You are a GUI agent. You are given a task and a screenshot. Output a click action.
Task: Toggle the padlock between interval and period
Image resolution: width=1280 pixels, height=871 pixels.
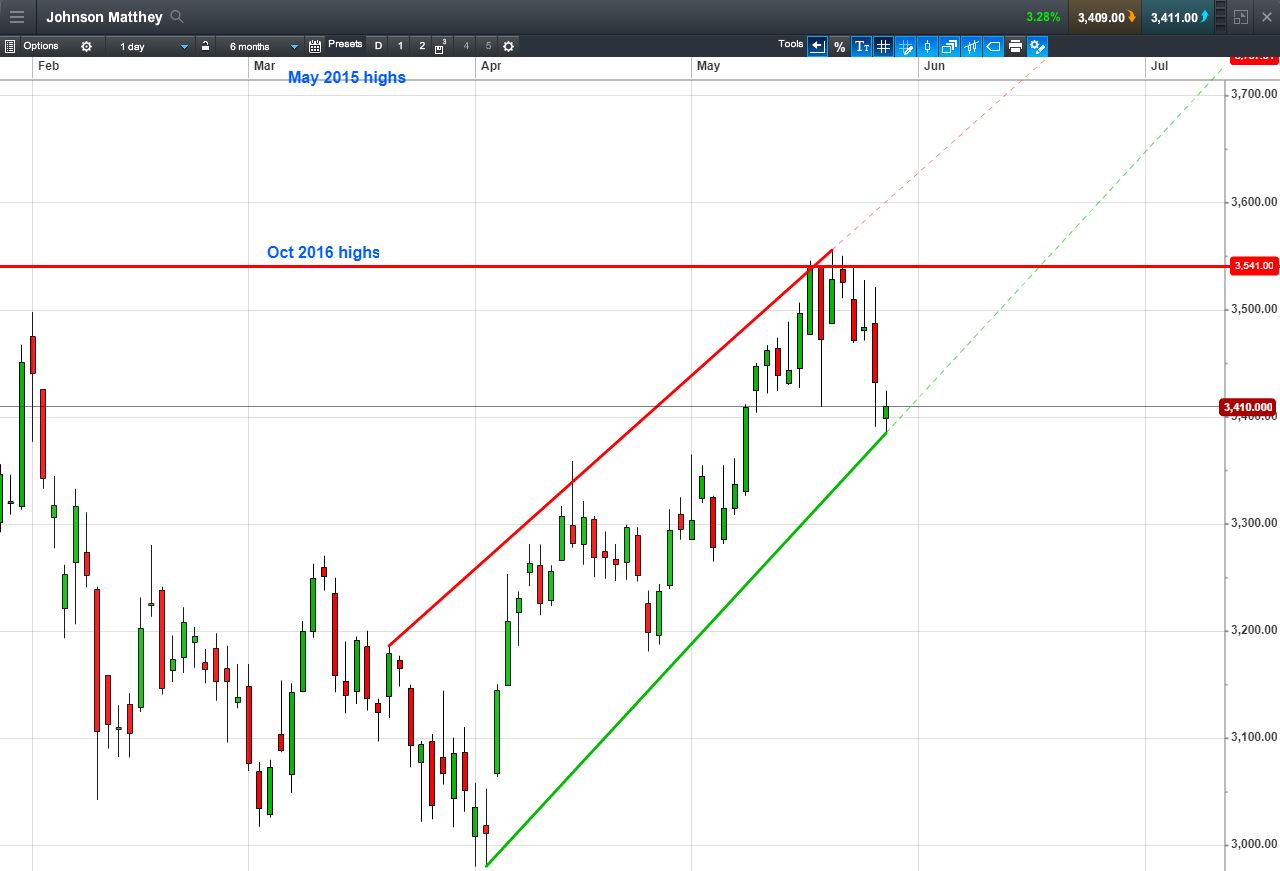click(x=205, y=46)
